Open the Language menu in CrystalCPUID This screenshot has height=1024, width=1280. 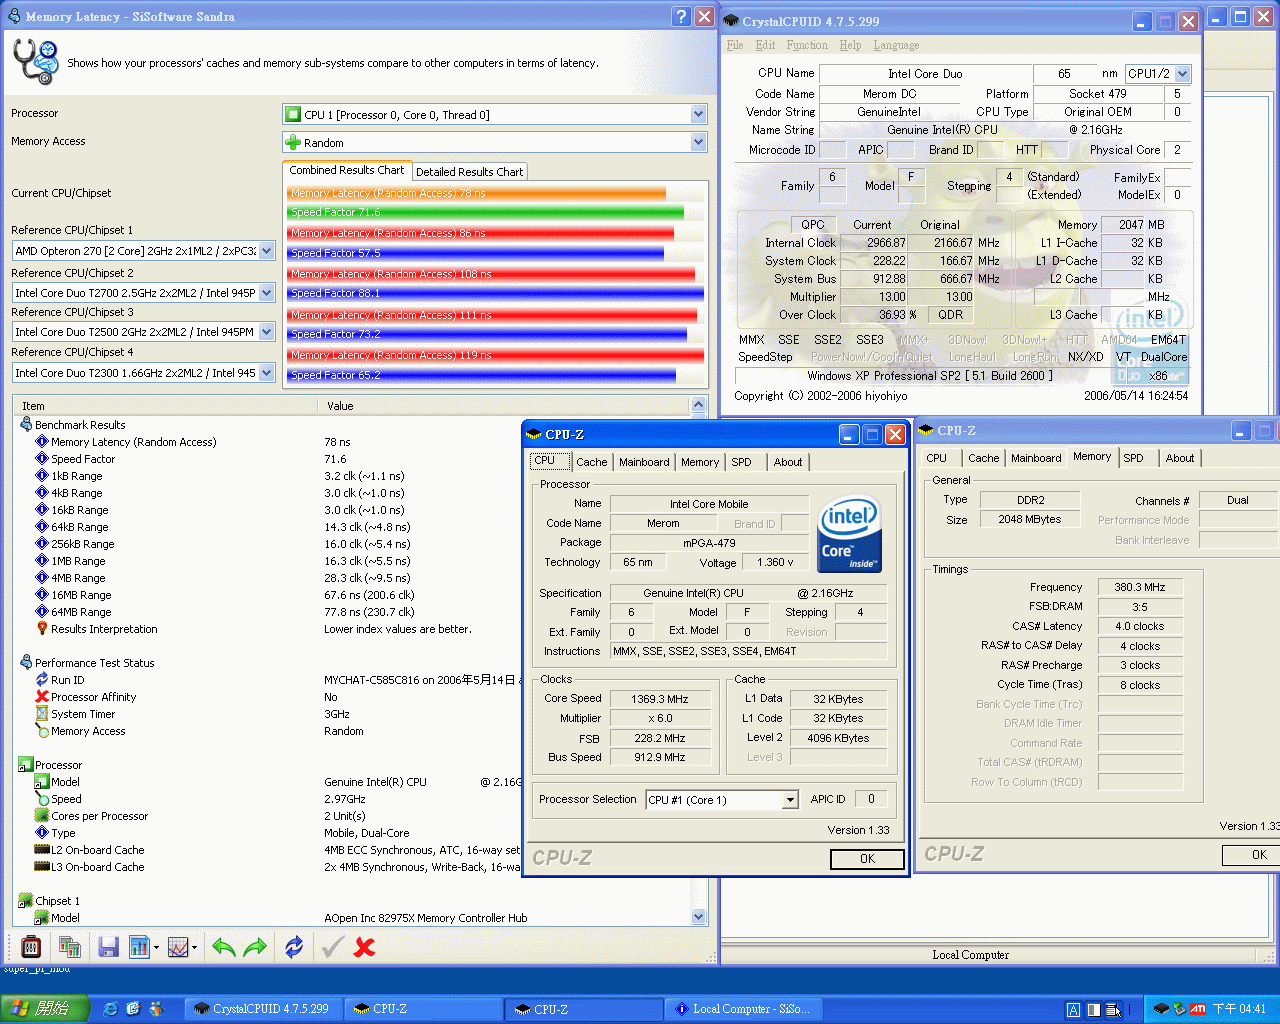coord(896,45)
